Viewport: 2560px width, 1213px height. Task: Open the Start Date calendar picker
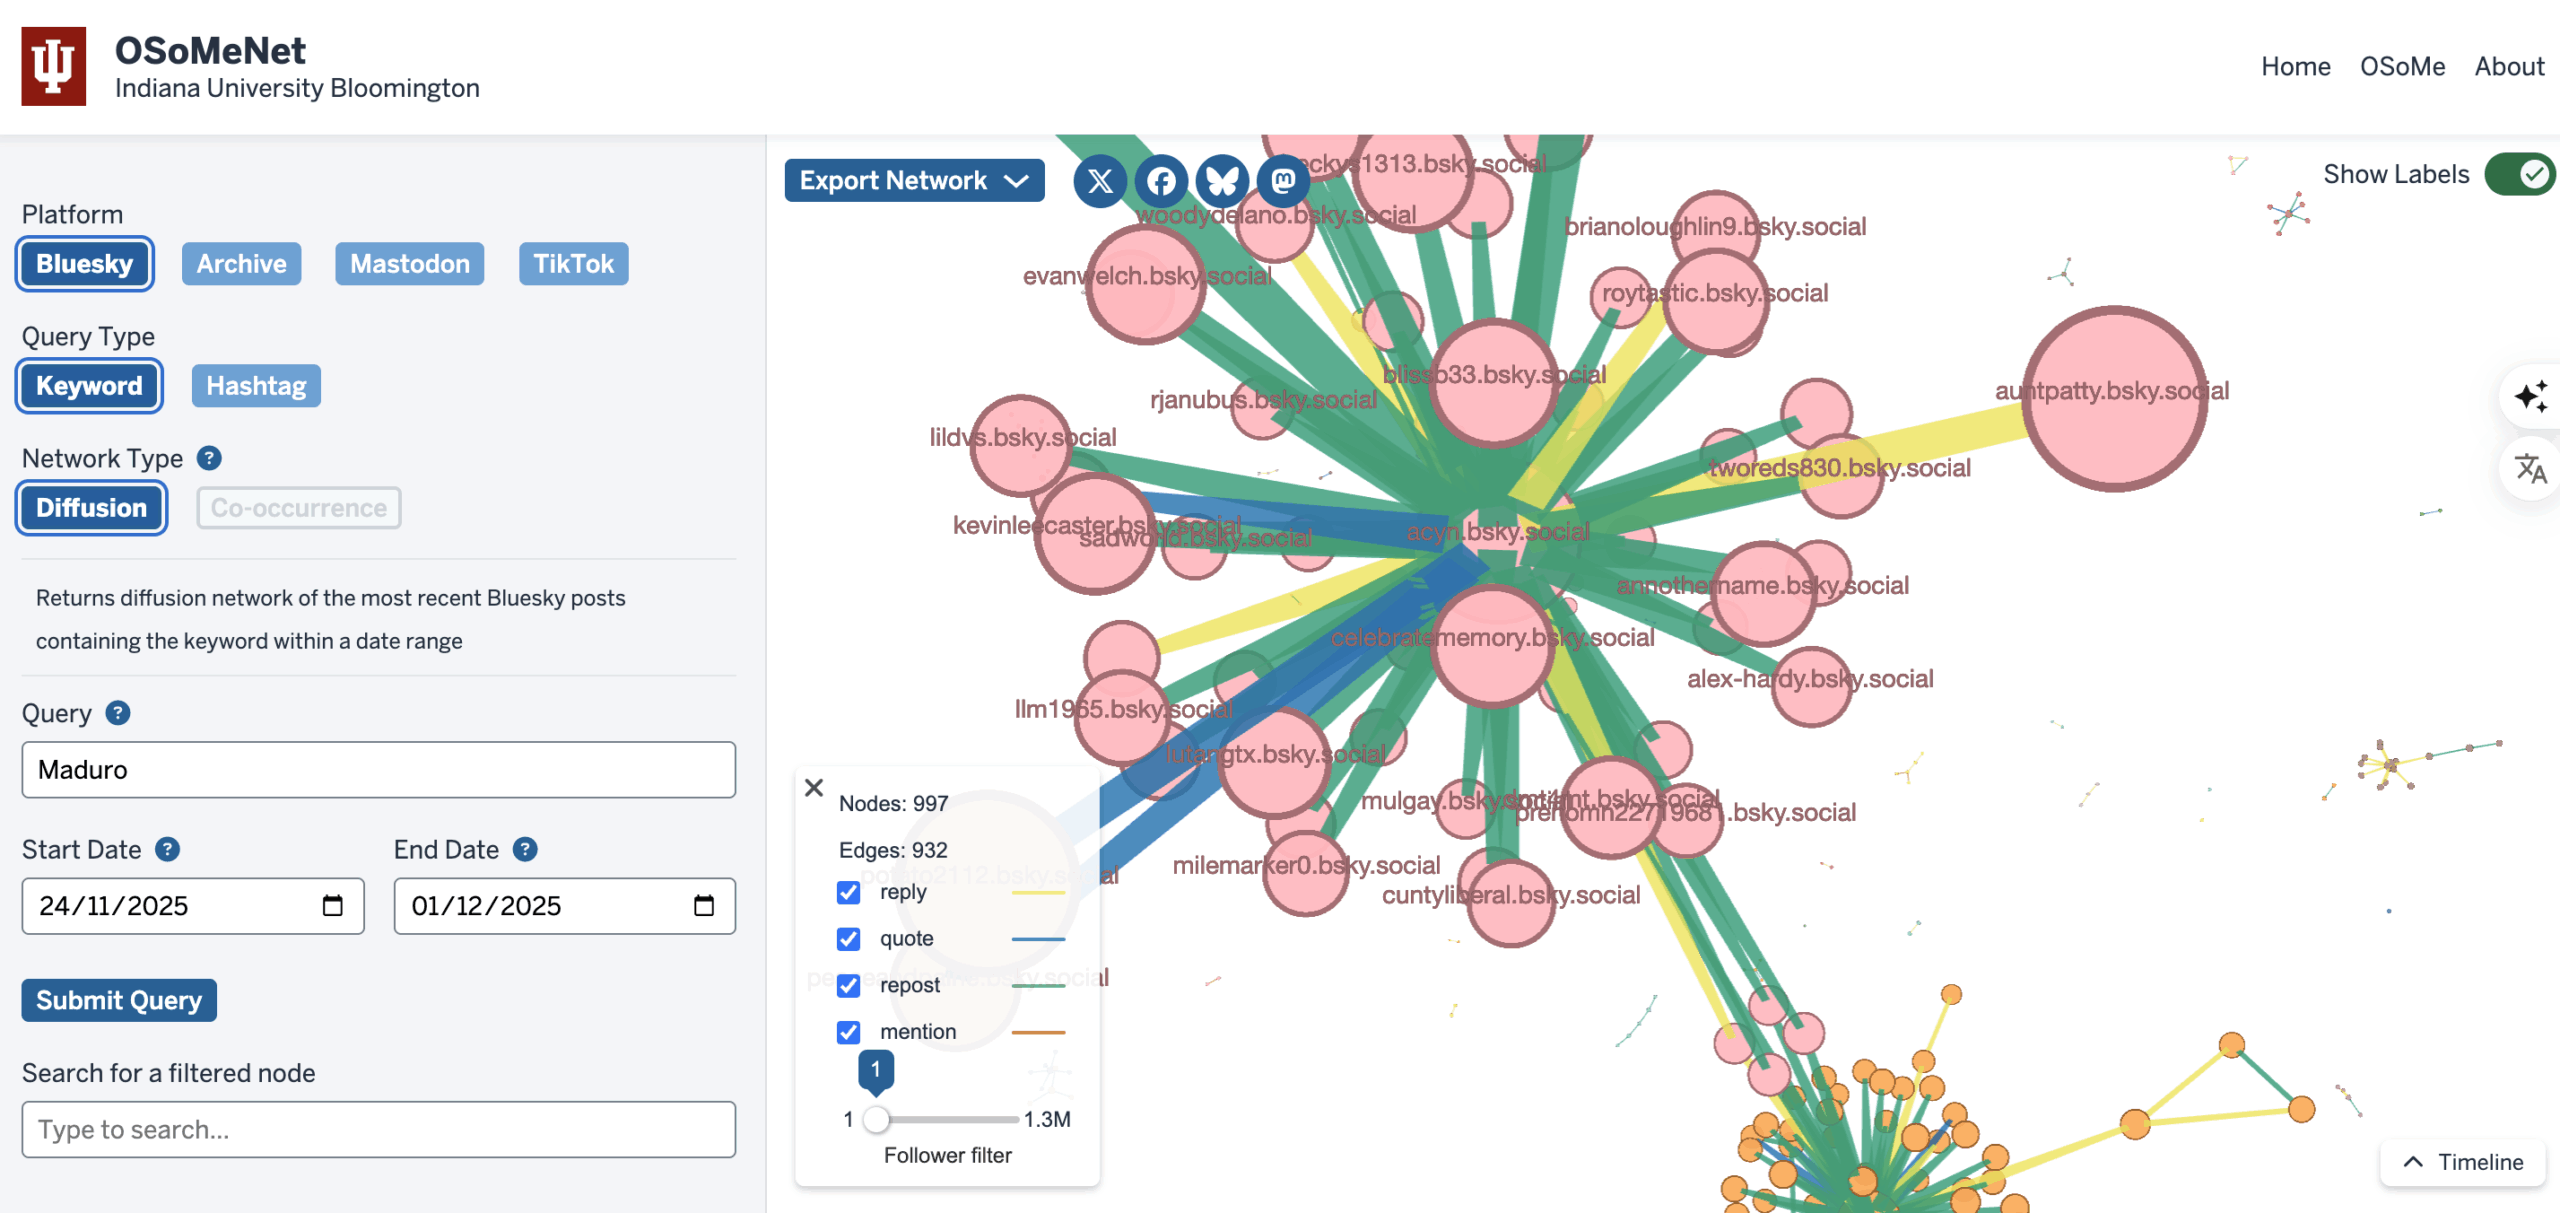click(334, 905)
